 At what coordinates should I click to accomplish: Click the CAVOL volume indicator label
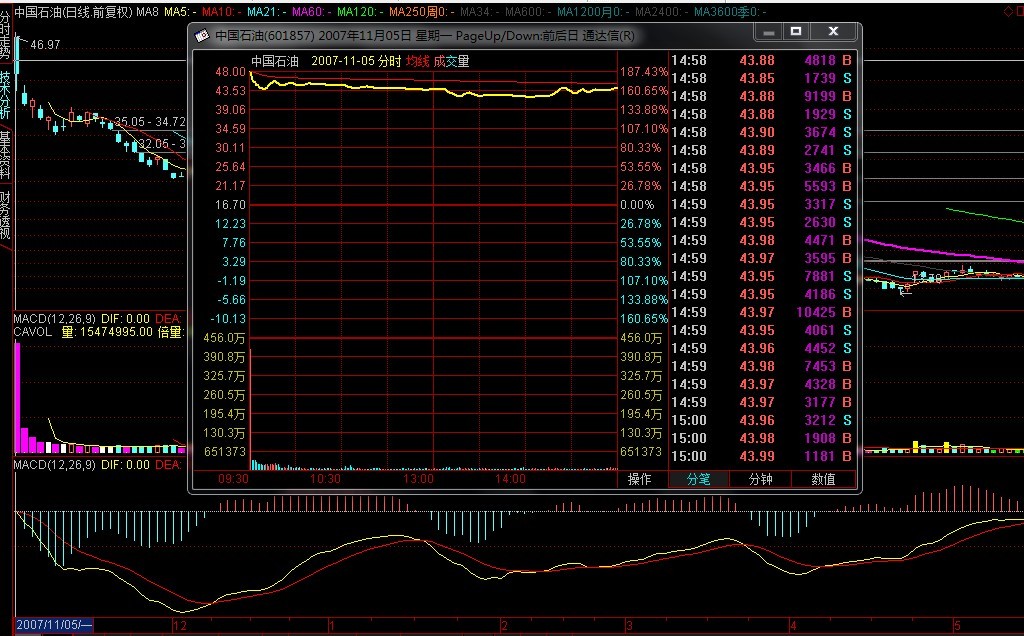(32, 332)
